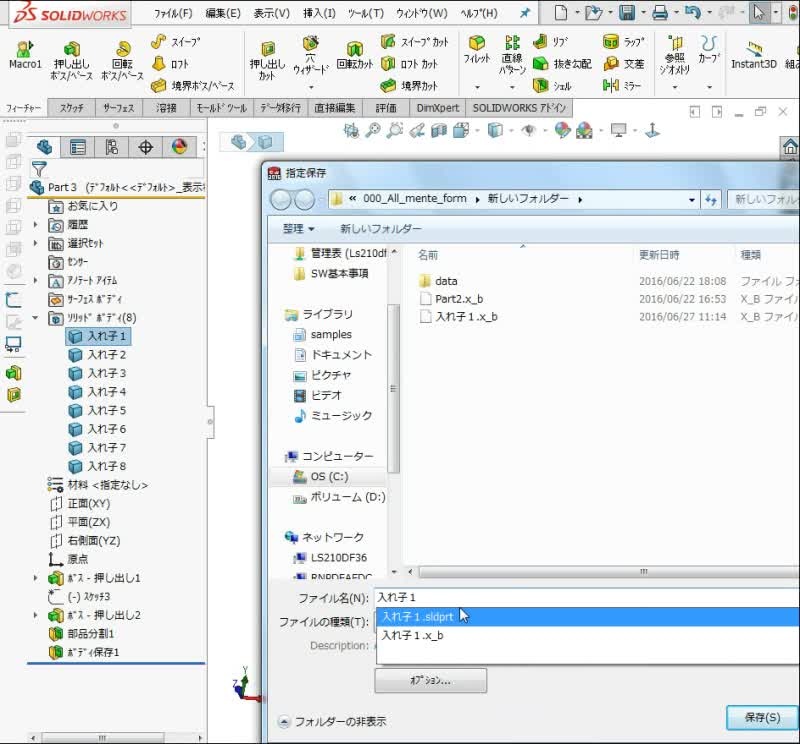Choose 入れ子1.x_b from the suggestion list
This screenshot has width=800, height=744.
(x=588, y=635)
